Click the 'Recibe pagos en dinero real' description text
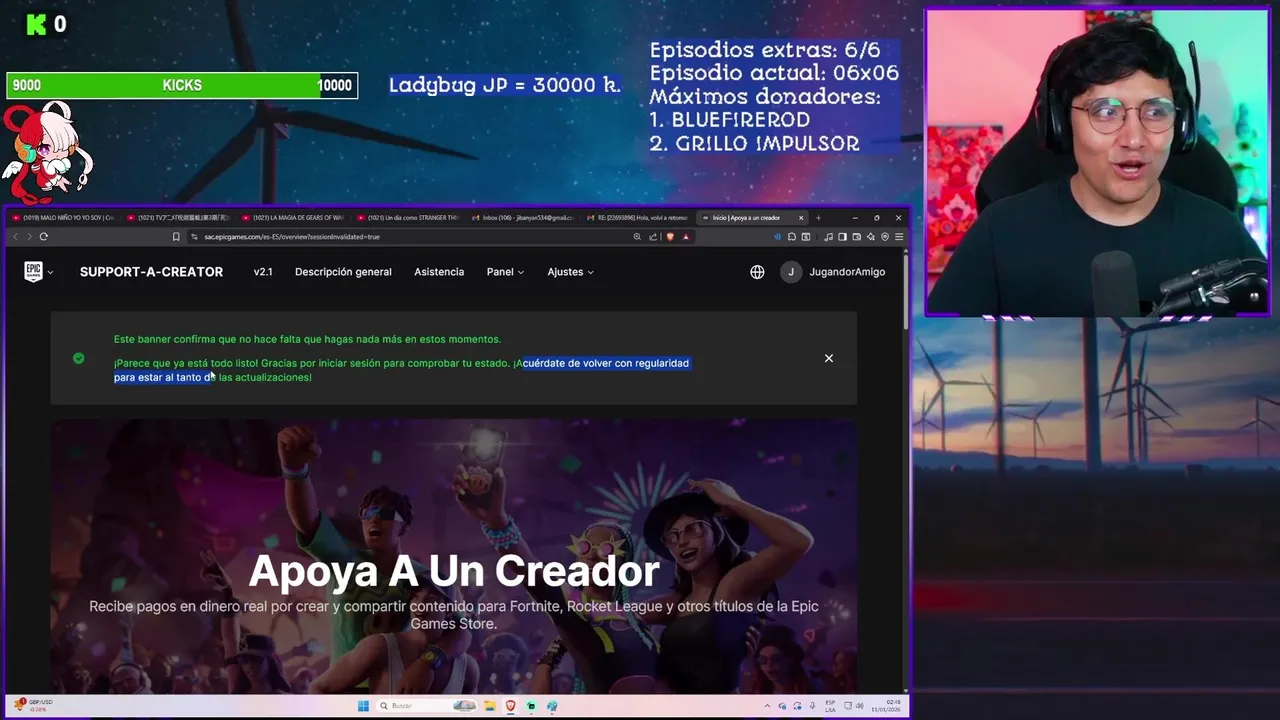Viewport: 1280px width, 720px height. 454,615
